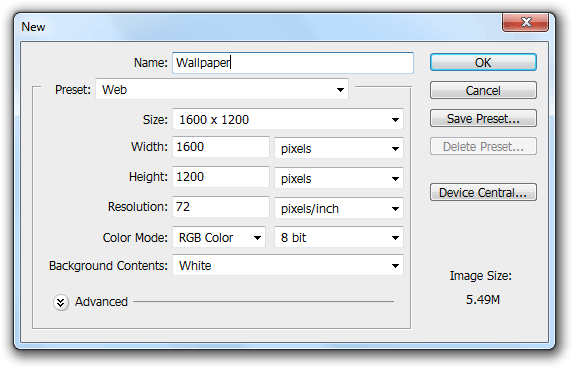The height and width of the screenshot is (369, 574).
Task: Open Device Central
Action: [x=483, y=192]
